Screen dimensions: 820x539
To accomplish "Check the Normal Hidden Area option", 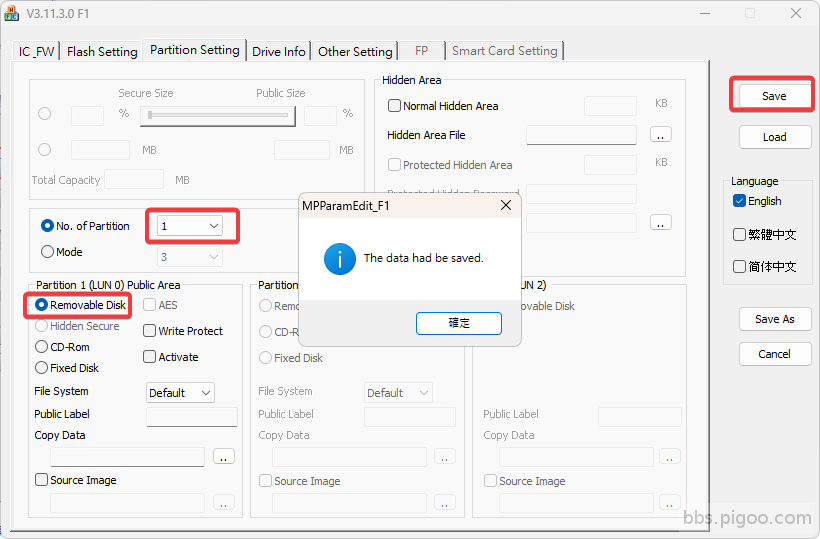I will pos(394,106).
